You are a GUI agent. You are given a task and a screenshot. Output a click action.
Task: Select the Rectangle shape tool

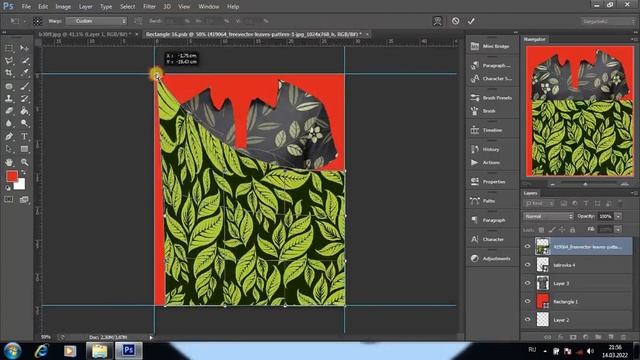24,149
